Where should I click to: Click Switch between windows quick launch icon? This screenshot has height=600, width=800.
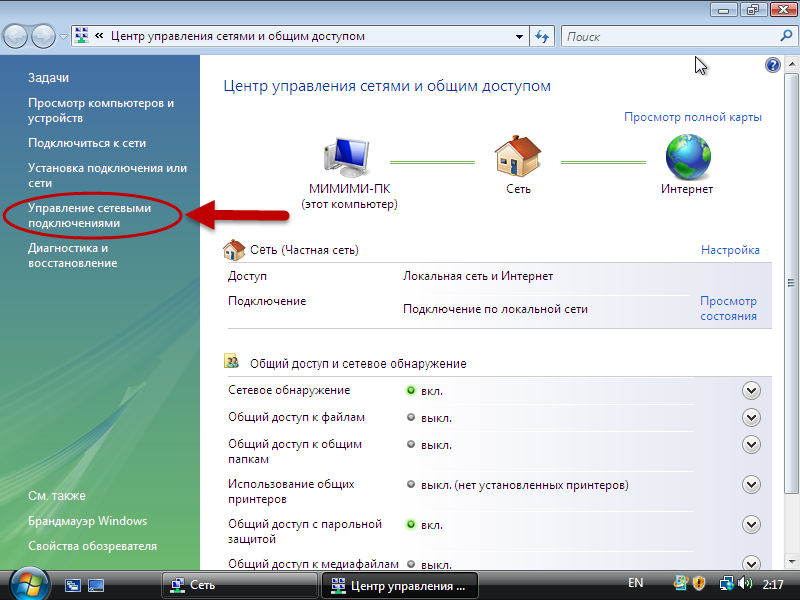click(73, 585)
